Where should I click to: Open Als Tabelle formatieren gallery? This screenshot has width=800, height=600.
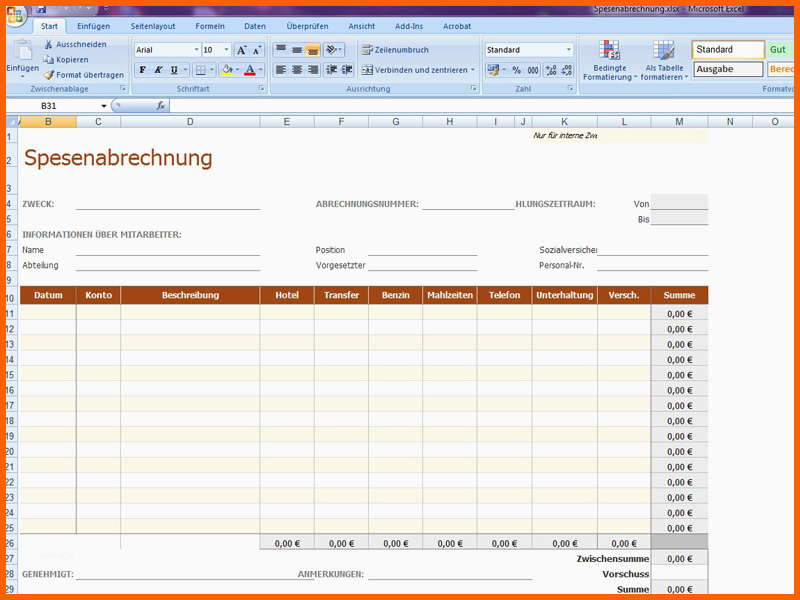tap(664, 60)
